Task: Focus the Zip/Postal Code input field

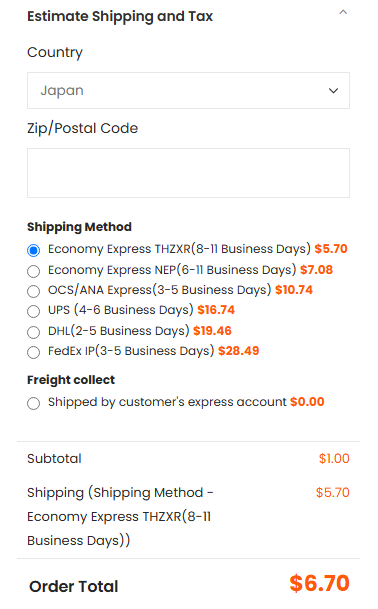Action: 188,173
